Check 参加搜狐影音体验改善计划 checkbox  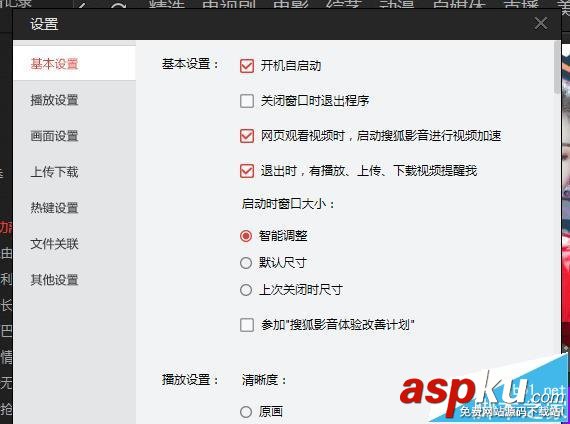[247, 325]
